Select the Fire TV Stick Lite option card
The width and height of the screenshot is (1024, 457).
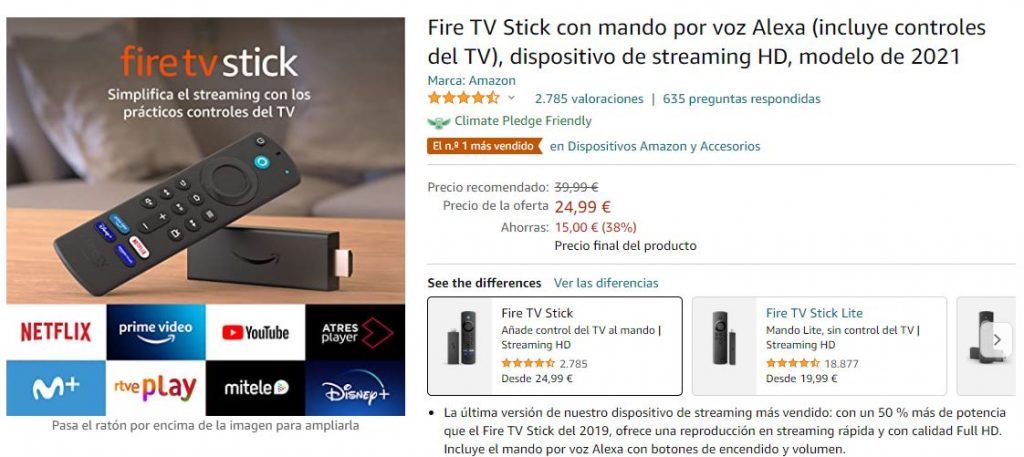click(820, 346)
